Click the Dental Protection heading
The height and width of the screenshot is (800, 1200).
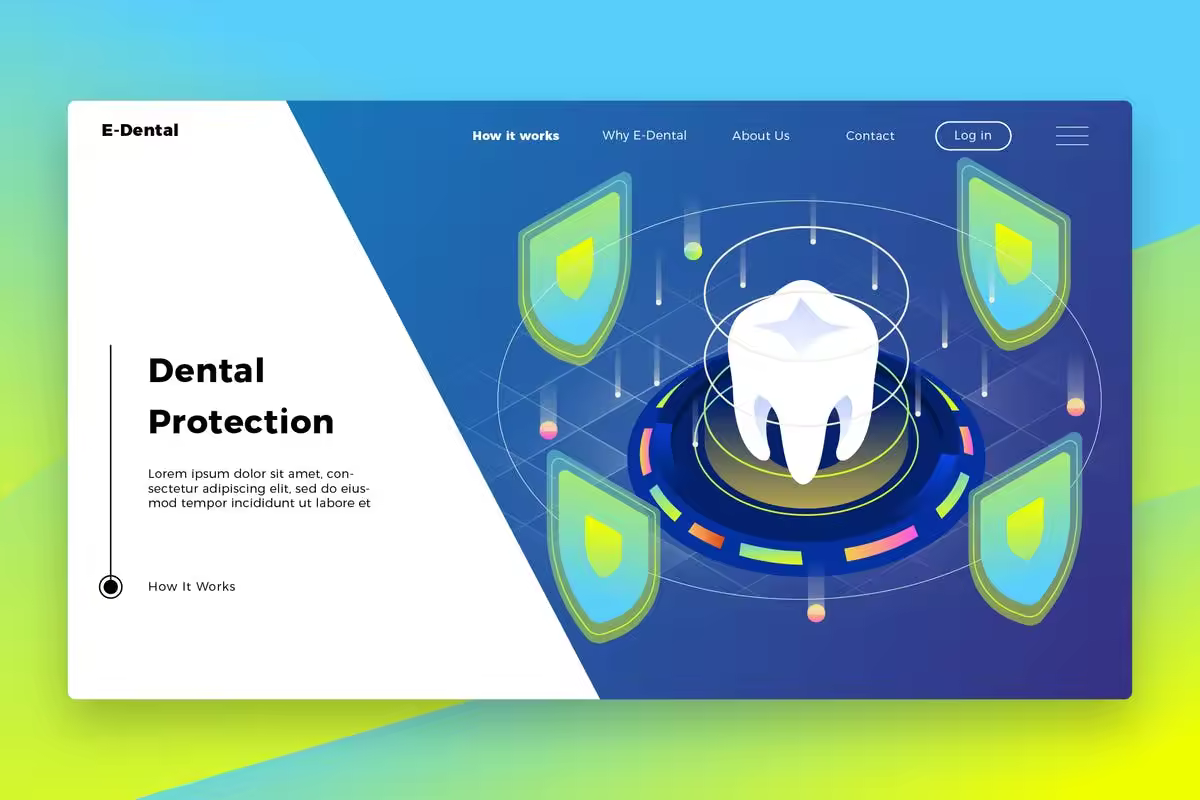tap(241, 396)
